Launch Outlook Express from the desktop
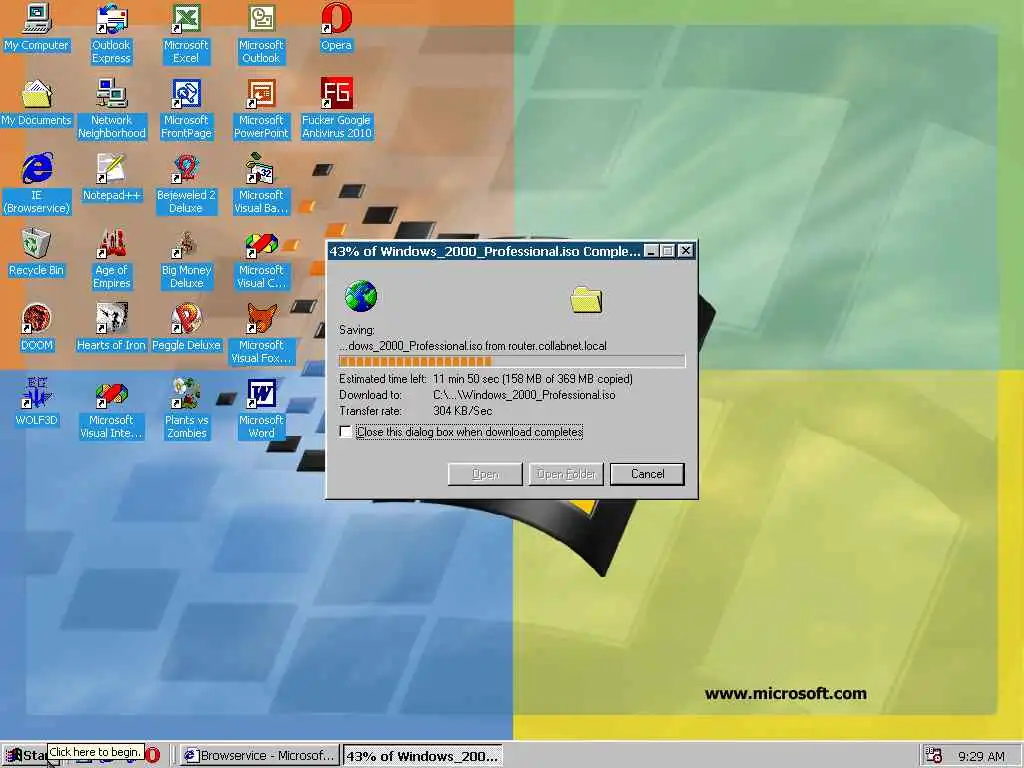The image size is (1024, 768). [111, 33]
